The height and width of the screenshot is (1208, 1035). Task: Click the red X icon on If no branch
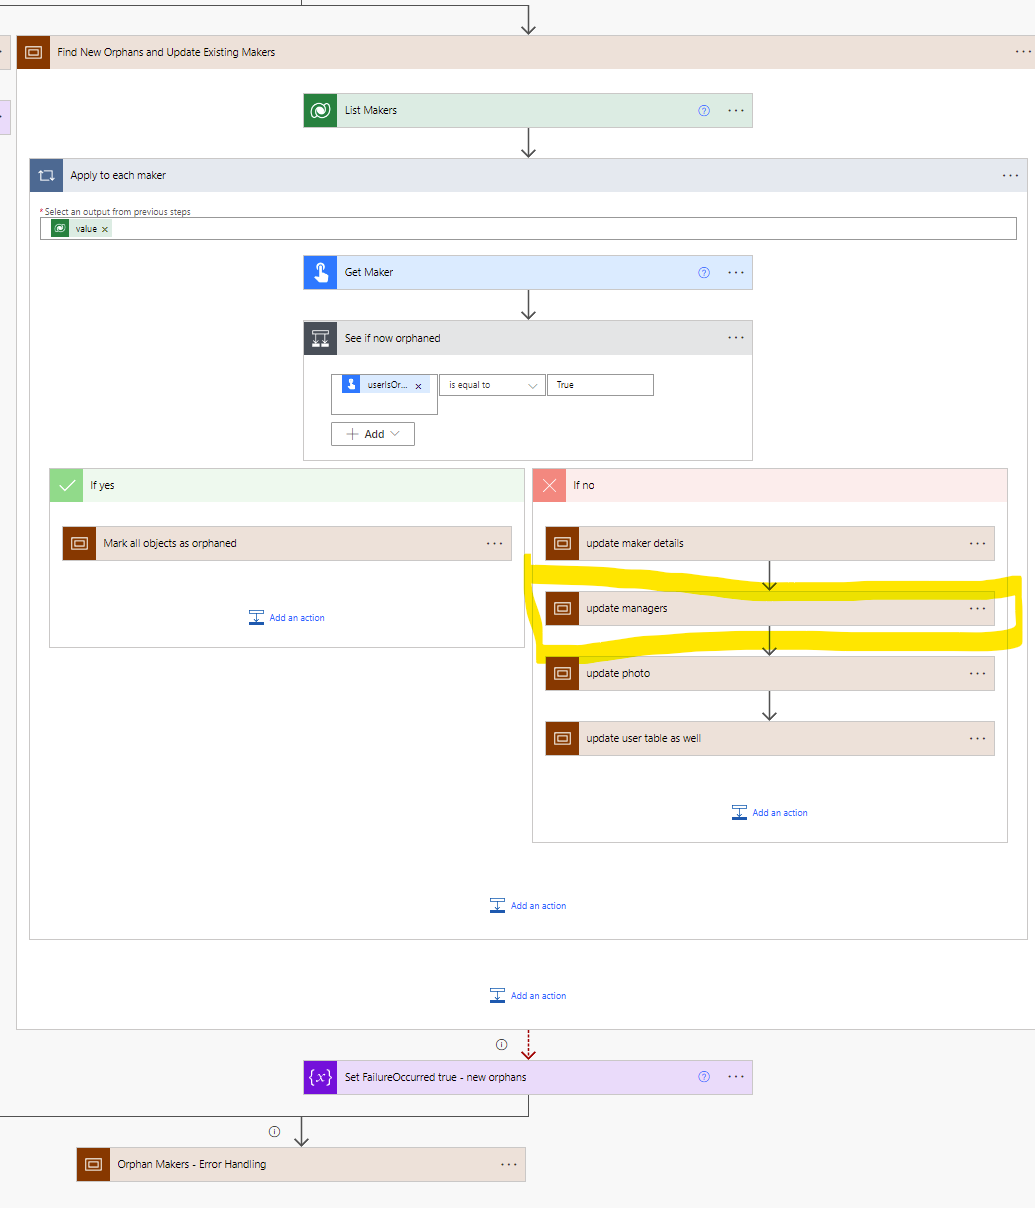click(x=549, y=485)
